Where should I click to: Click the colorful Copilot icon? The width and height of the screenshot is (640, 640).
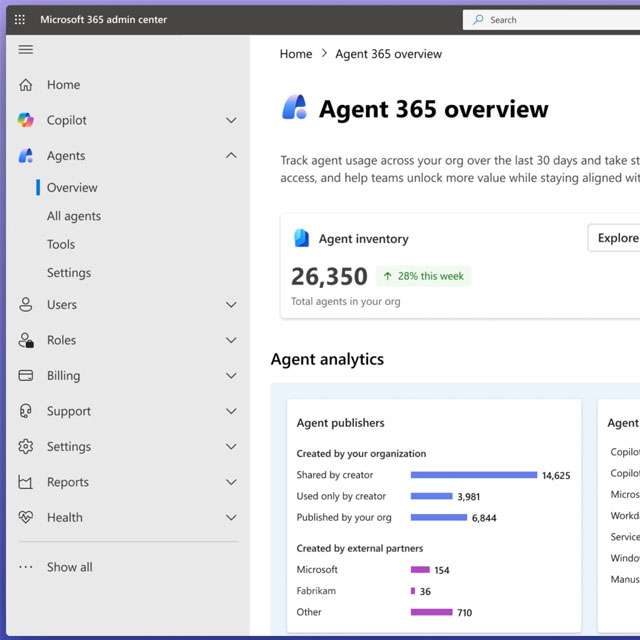click(26, 120)
